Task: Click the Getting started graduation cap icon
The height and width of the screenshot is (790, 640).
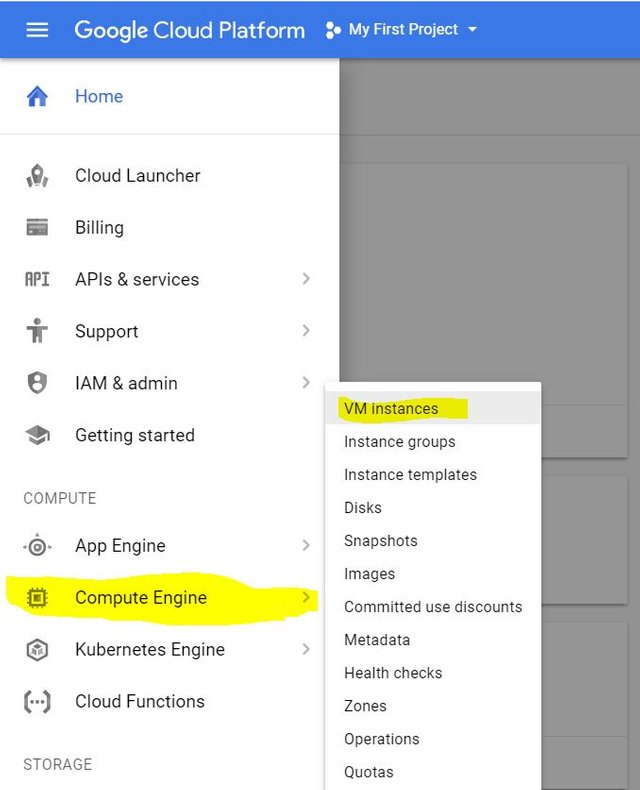Action: tap(37, 436)
